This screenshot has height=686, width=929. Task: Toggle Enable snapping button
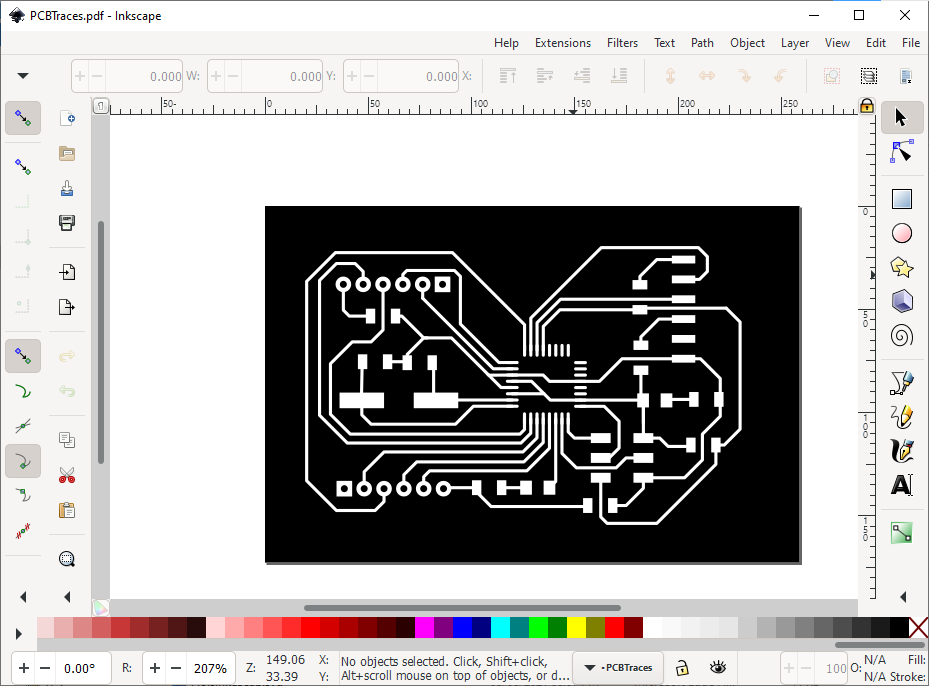click(23, 118)
